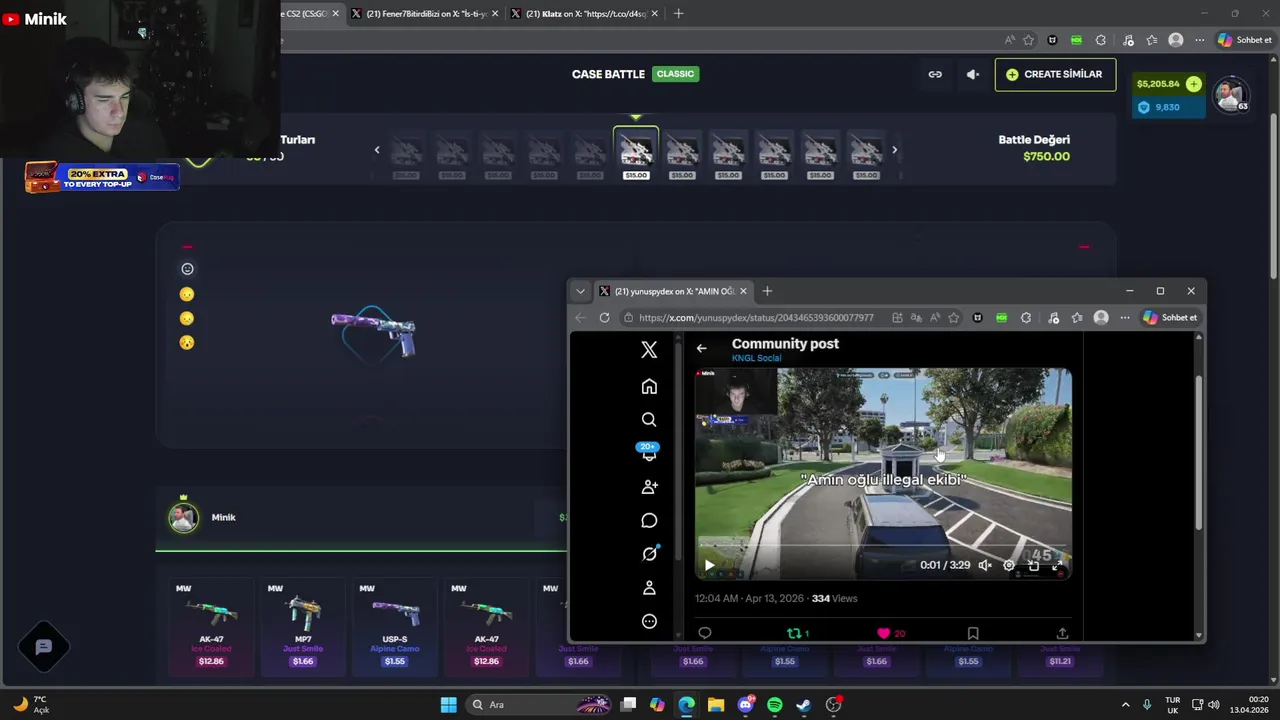Seek on the video progress bar
The height and width of the screenshot is (720, 1280).
[883, 546]
